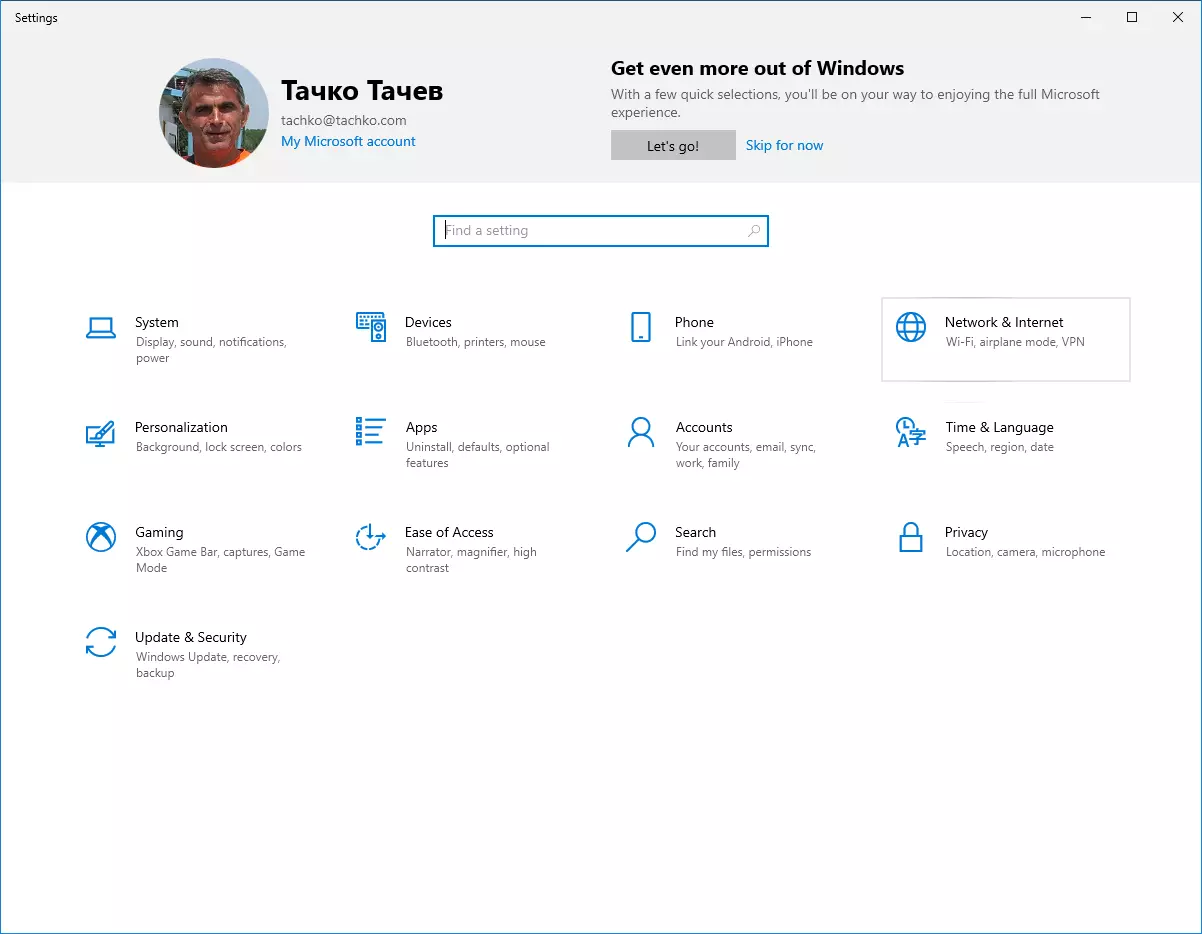Select the Ease of Access title text
The image size is (1202, 934).
pos(449,532)
